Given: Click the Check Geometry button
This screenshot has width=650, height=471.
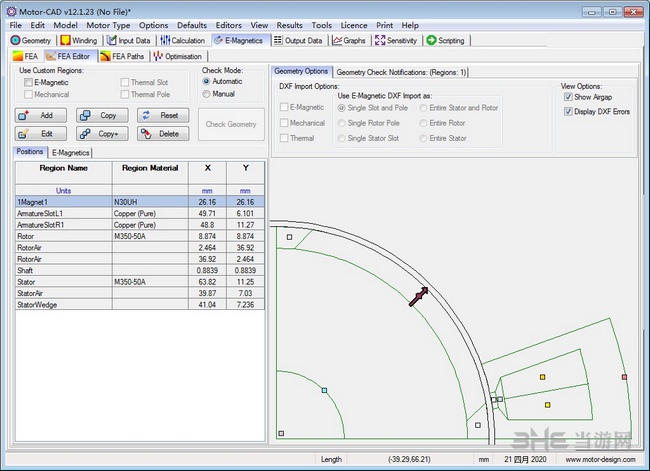Looking at the screenshot, I should (231, 124).
